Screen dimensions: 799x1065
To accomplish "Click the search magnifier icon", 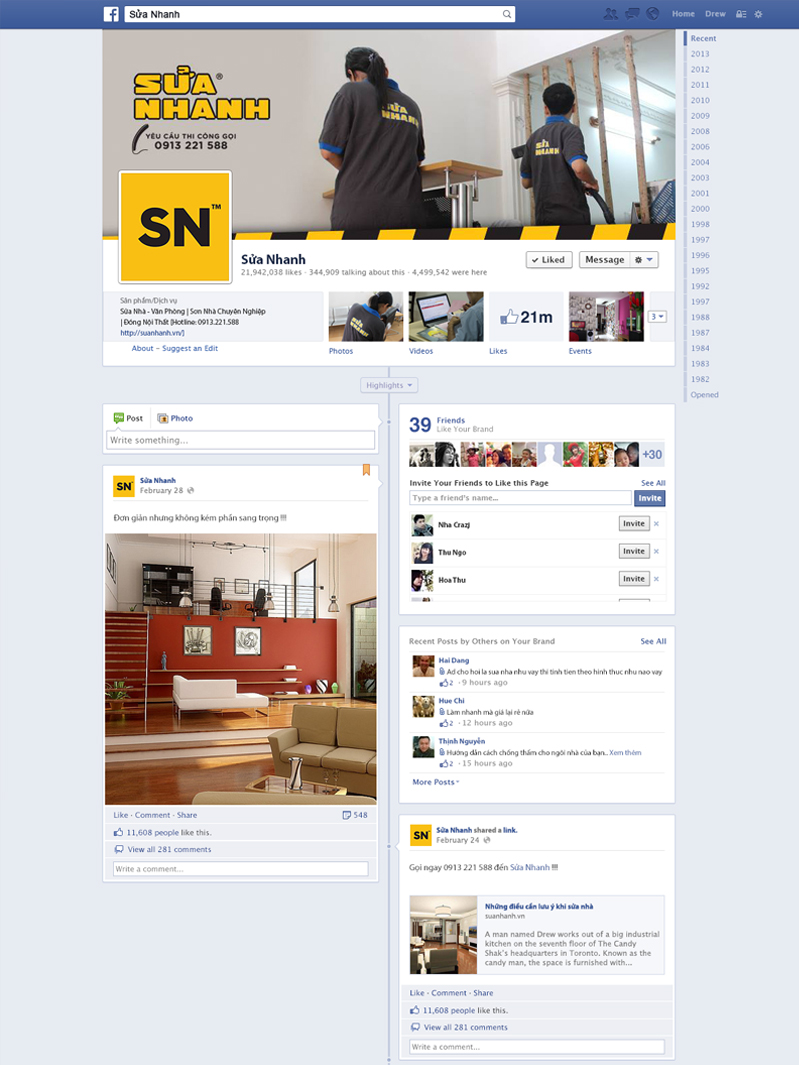I will (x=507, y=14).
